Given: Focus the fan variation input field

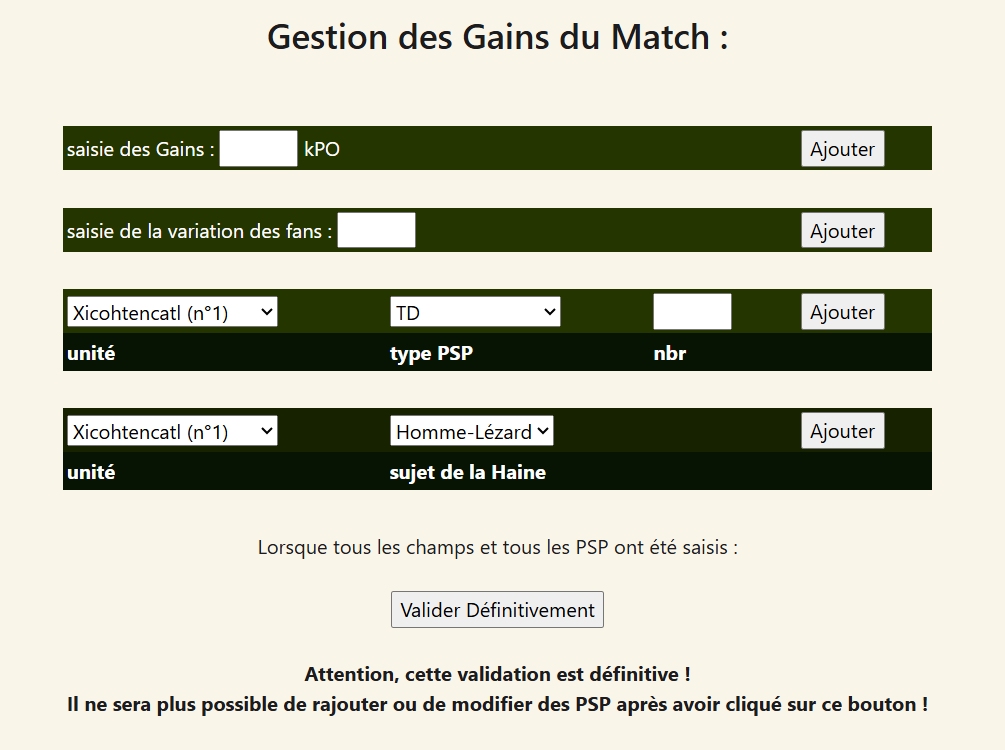Looking at the screenshot, I should tap(376, 230).
